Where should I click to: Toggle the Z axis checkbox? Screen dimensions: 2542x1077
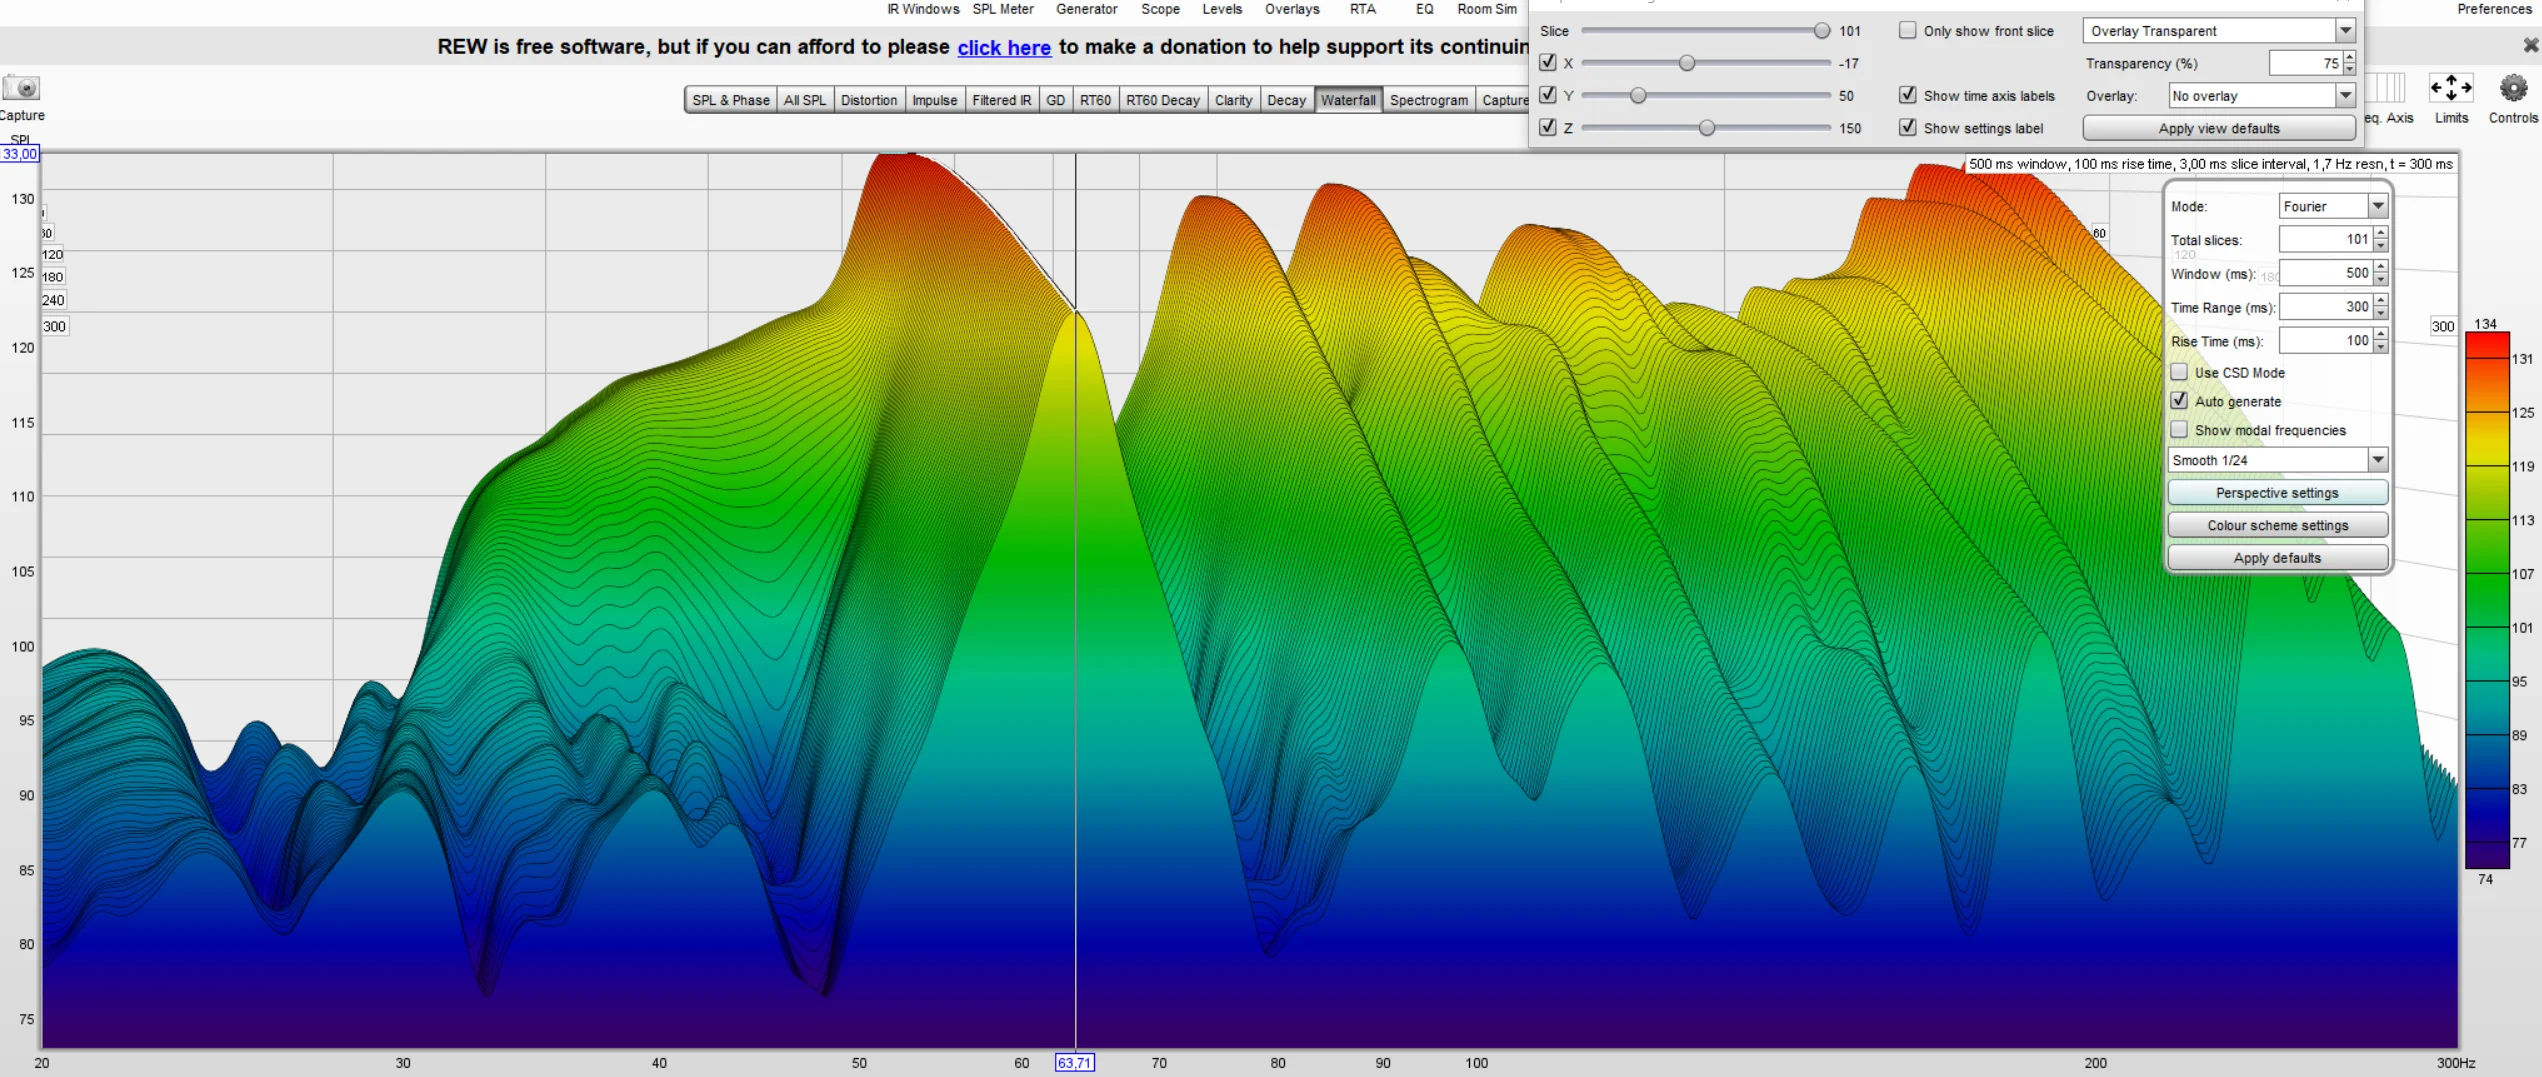point(1548,127)
